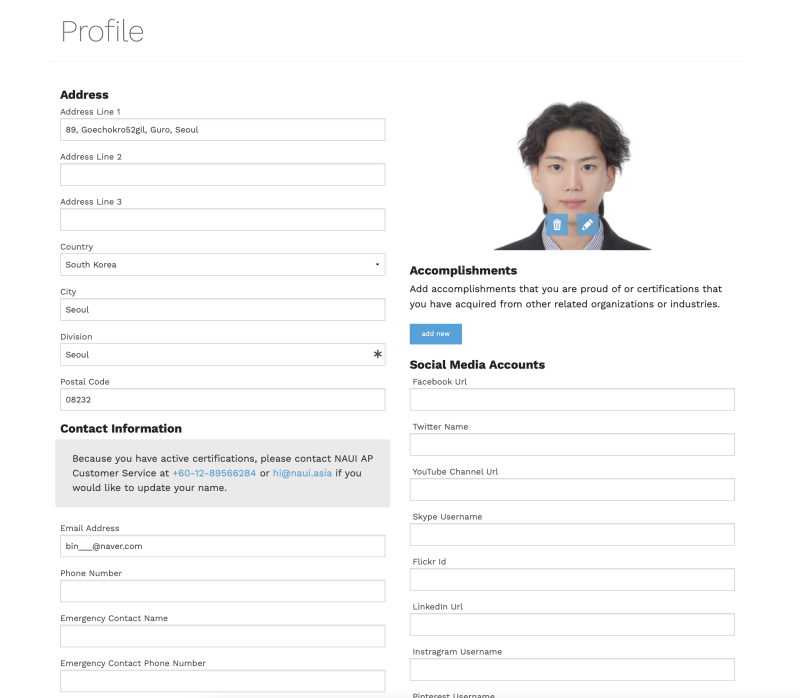Click the LinkedIn Url input field
This screenshot has height=698, width=800.
coord(572,625)
